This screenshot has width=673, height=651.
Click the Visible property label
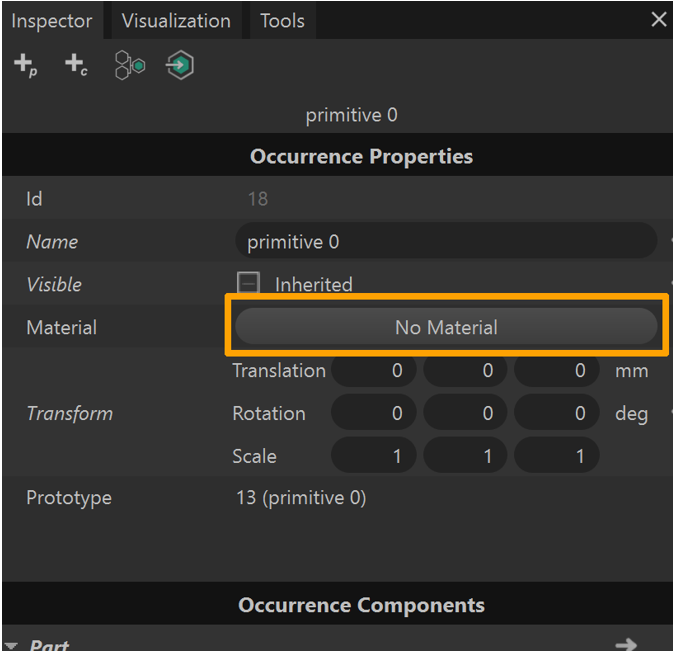click(54, 285)
